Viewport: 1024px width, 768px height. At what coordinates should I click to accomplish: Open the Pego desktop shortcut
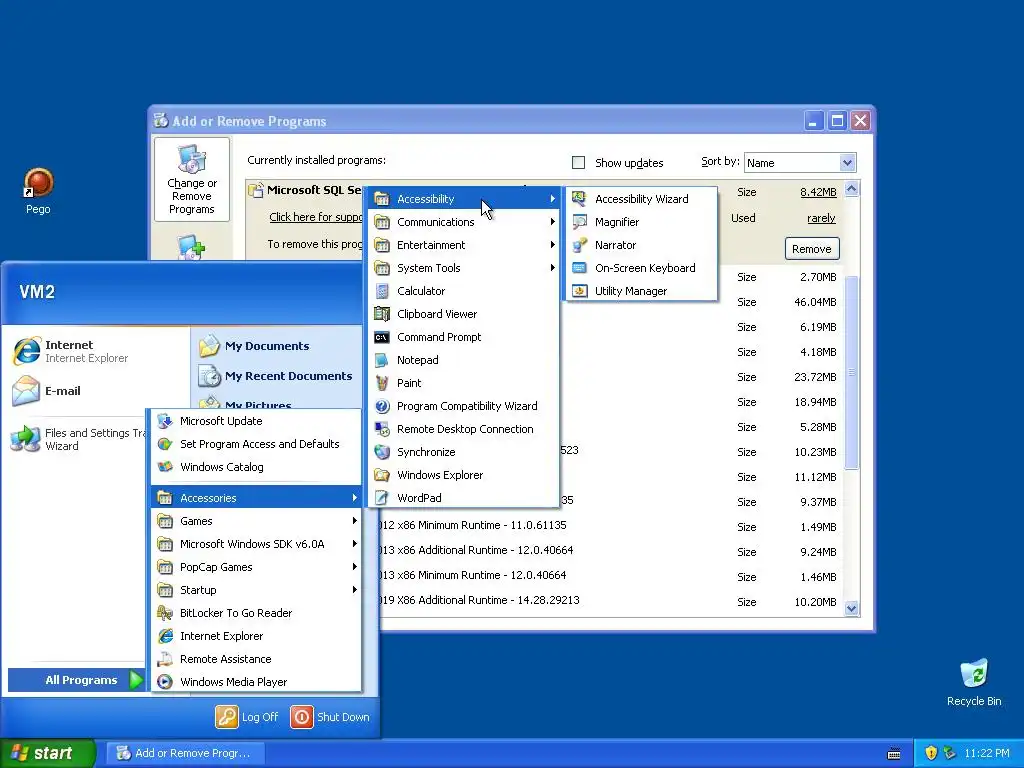click(38, 191)
